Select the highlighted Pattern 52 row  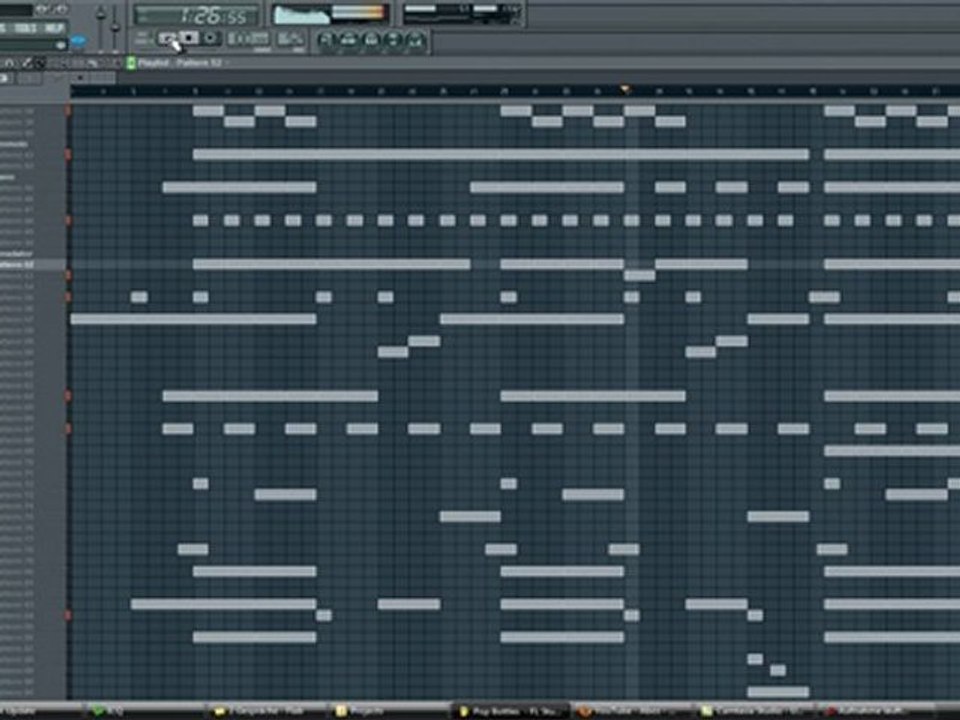(33, 264)
